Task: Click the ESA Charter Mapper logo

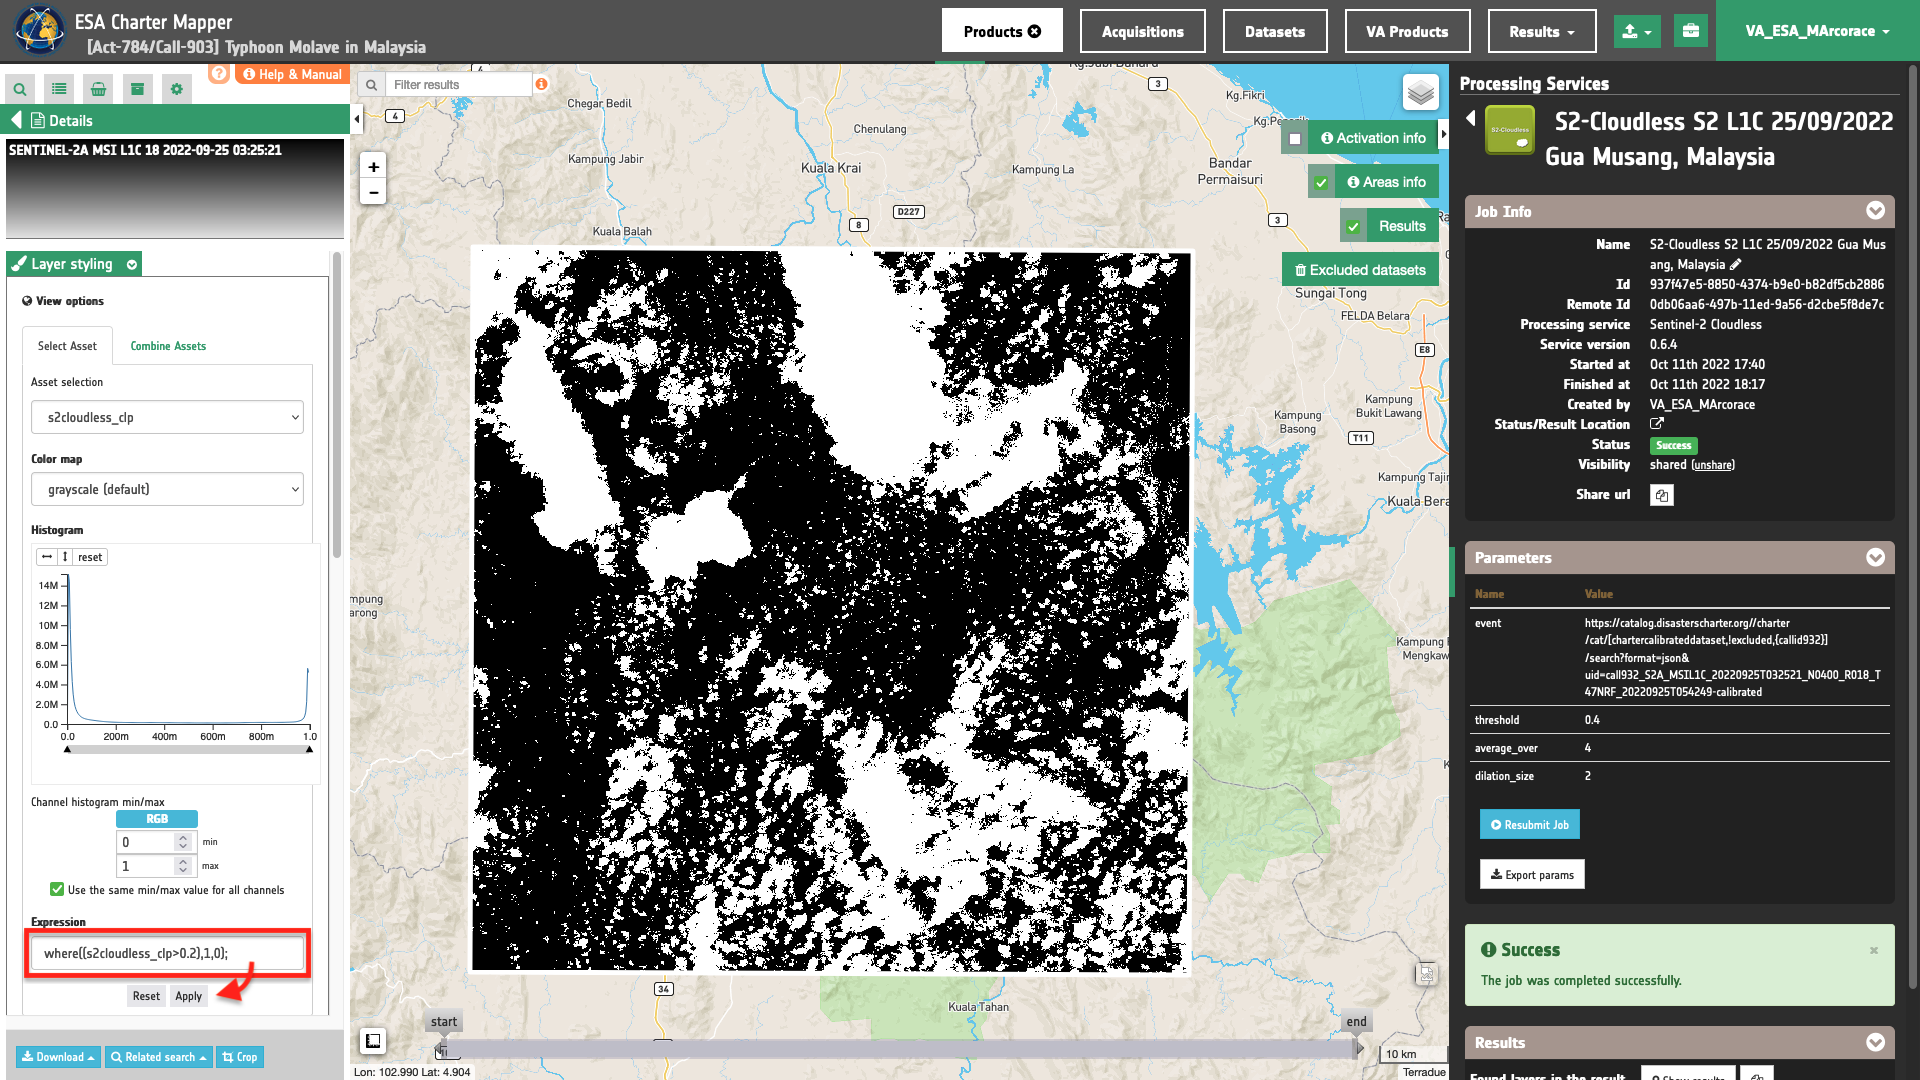Action: tap(39, 30)
